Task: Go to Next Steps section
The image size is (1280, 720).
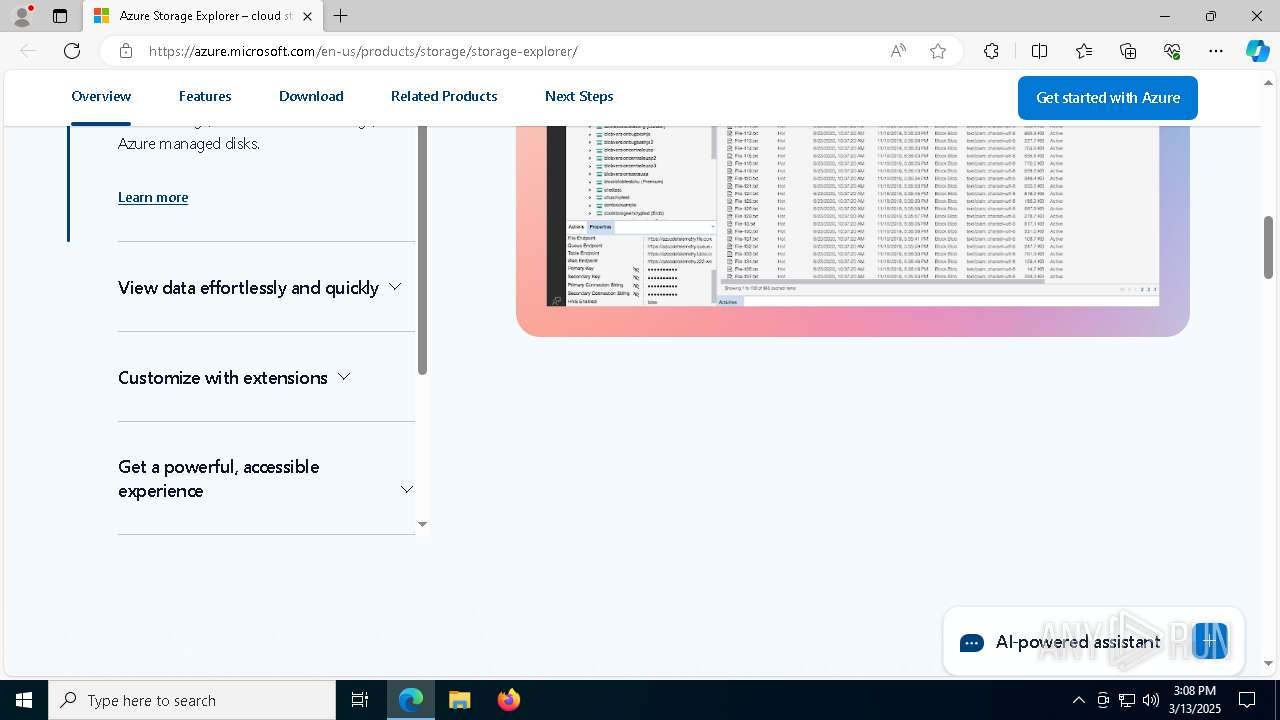Action: (579, 96)
